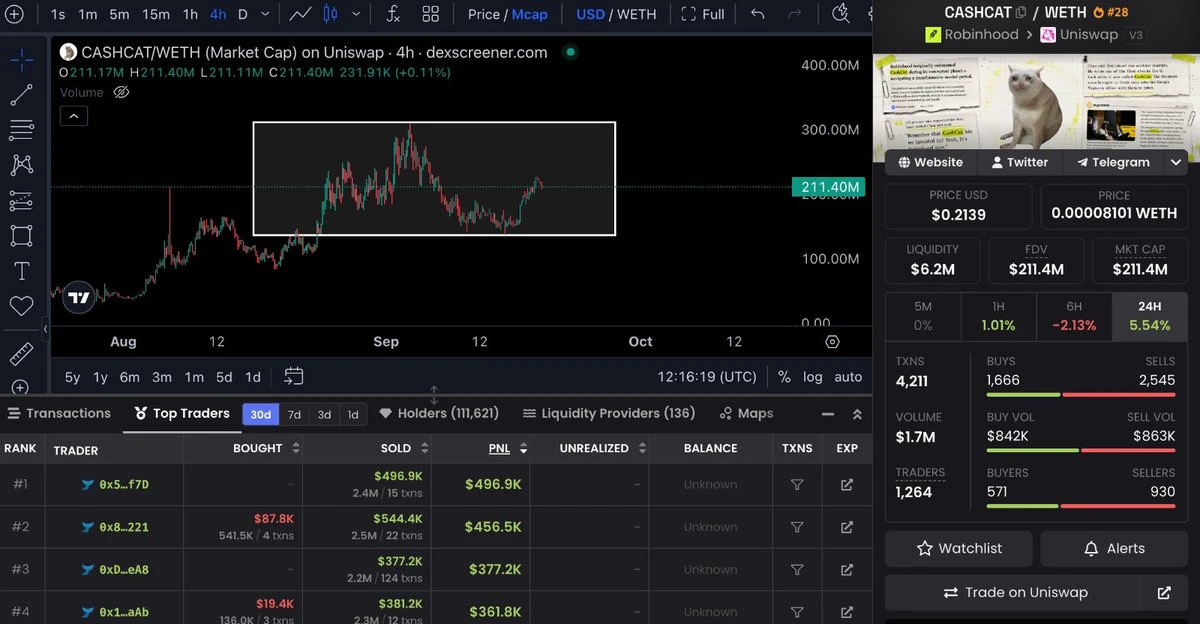Viewport: 1200px width, 624px height.
Task: Open explorer link for trader 0x1…aAb
Action: point(847,611)
